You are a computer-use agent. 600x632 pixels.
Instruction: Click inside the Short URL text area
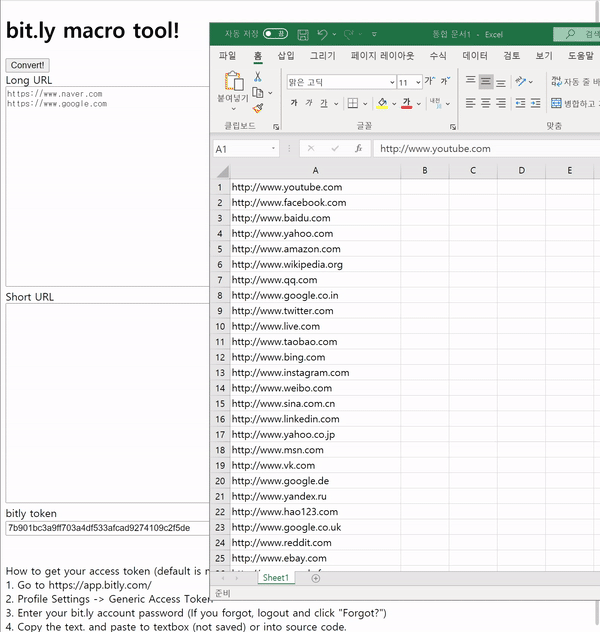107,403
